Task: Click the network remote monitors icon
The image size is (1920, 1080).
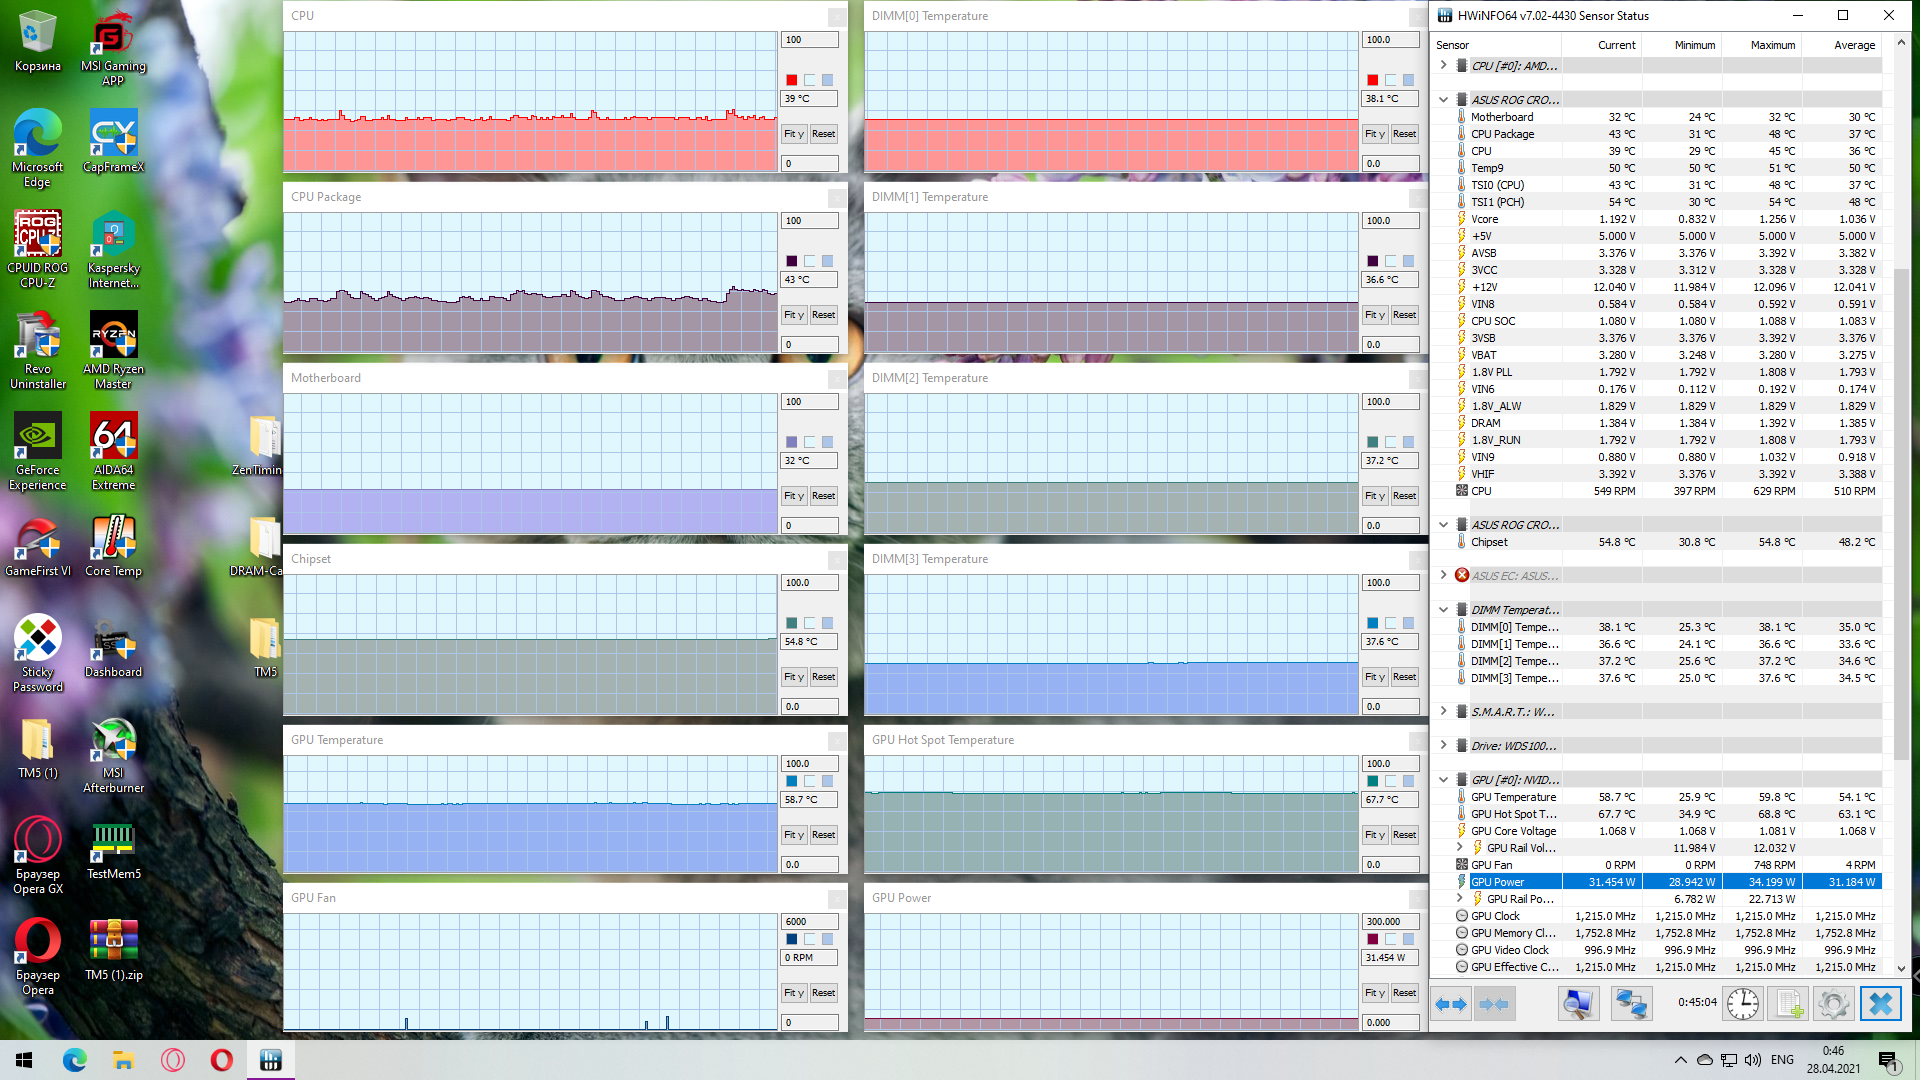Action: coord(1631,1004)
